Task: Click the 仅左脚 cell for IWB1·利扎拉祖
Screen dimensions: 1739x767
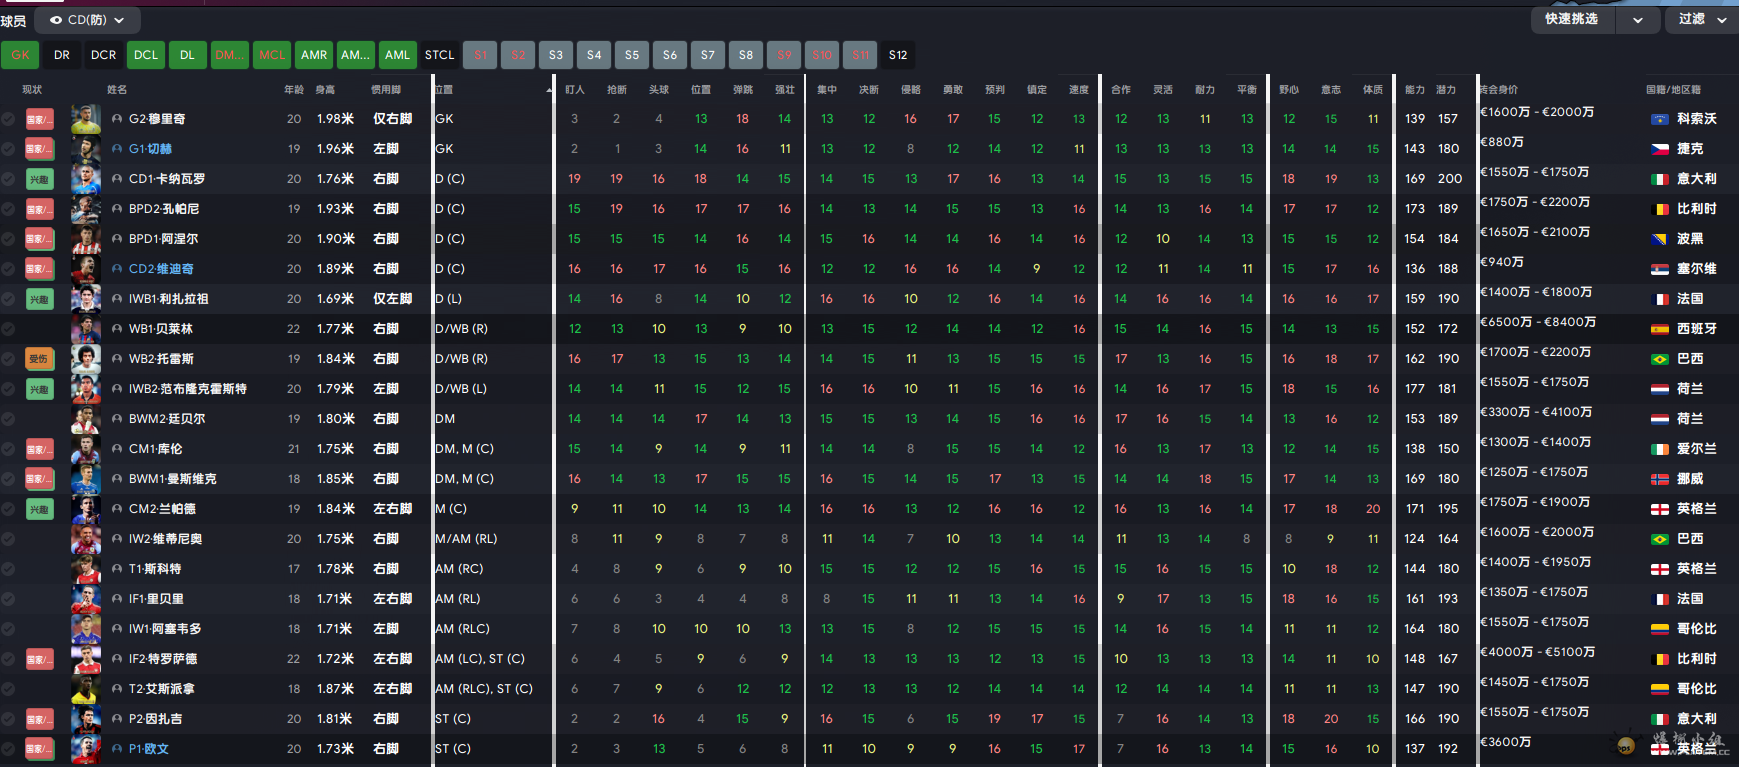Action: 393,299
